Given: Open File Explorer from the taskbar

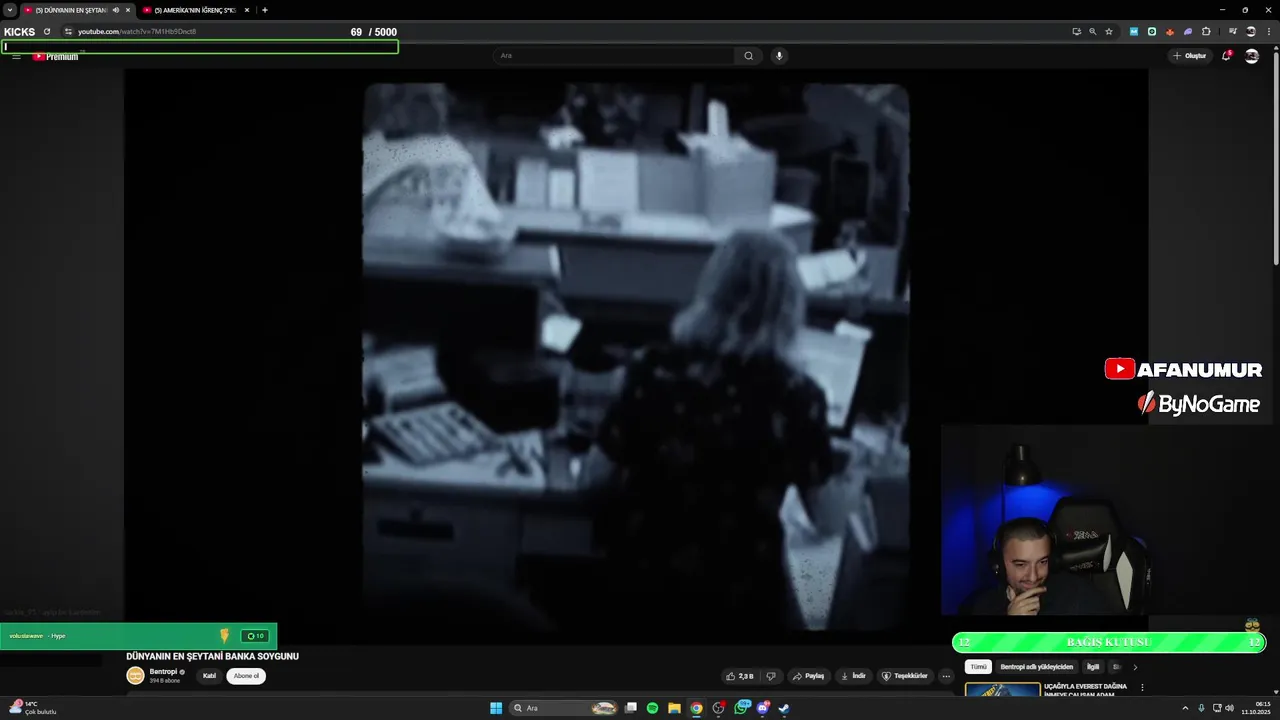Looking at the screenshot, I should point(674,708).
